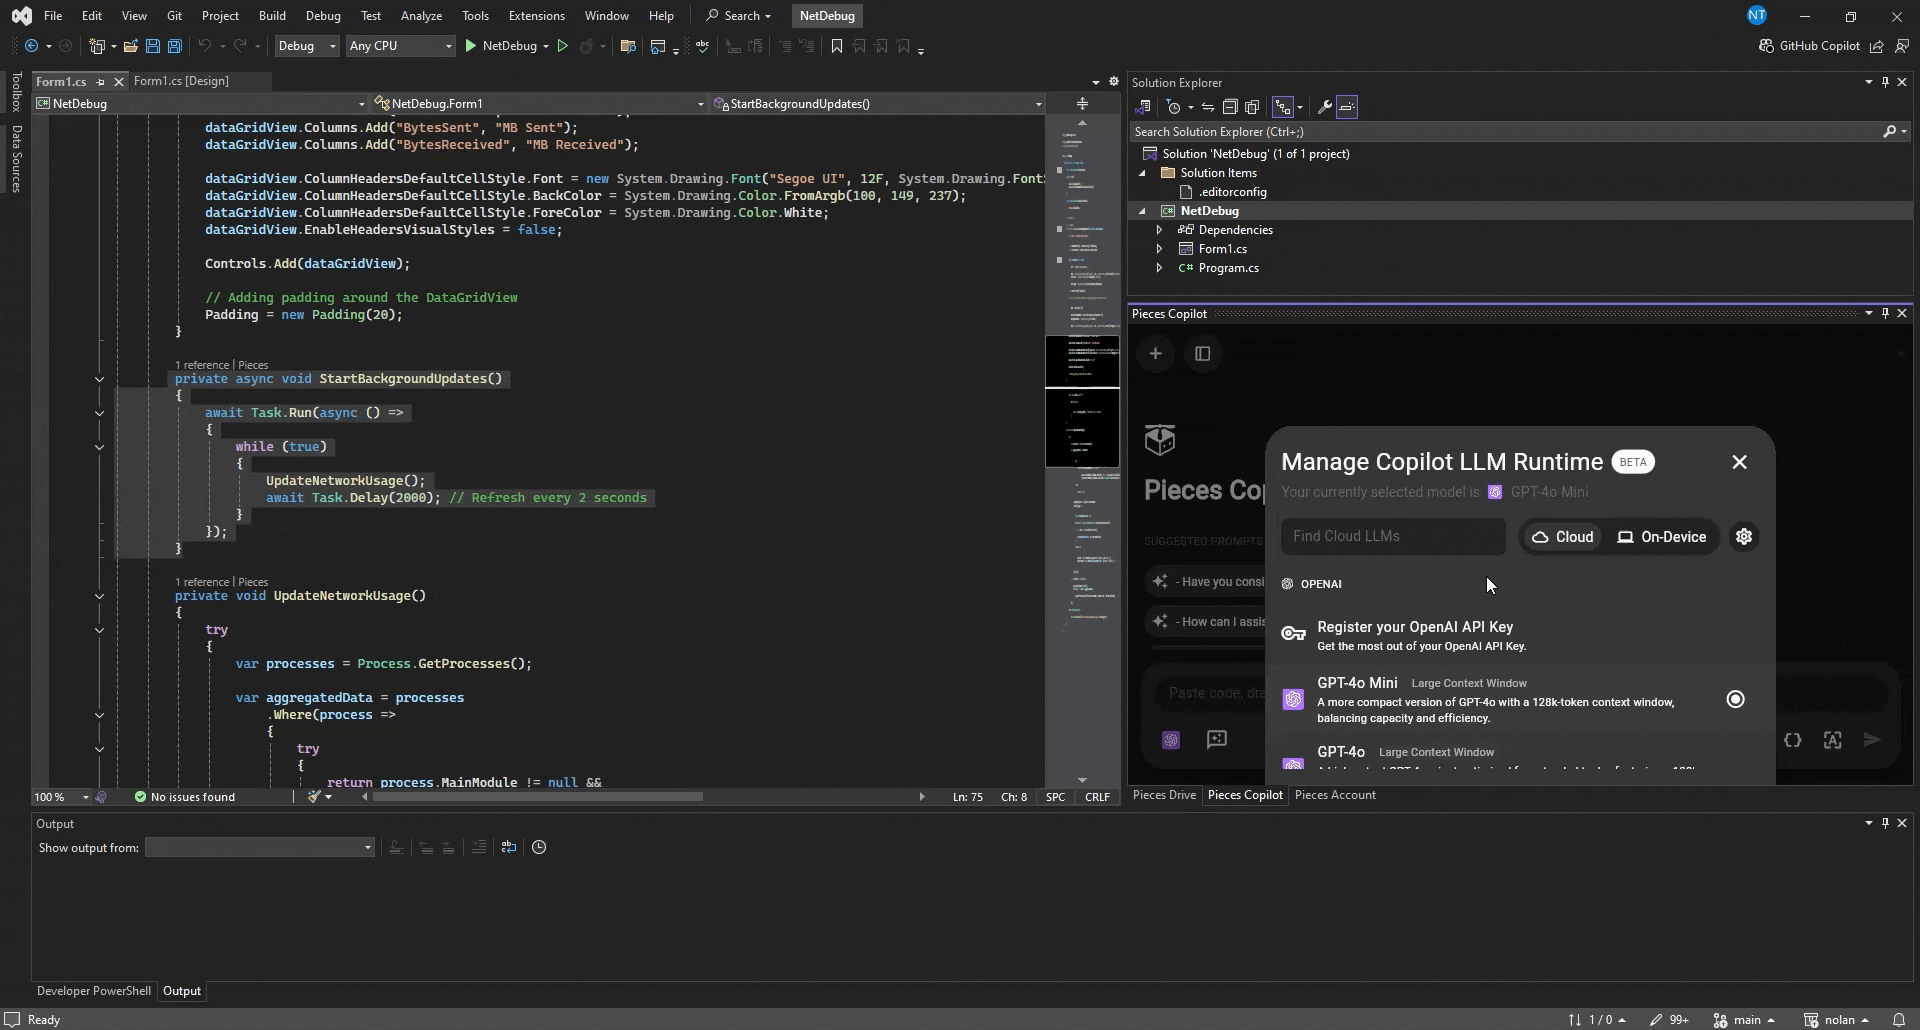The width and height of the screenshot is (1920, 1030).
Task: Open the Show output from dropdown
Action: point(260,848)
